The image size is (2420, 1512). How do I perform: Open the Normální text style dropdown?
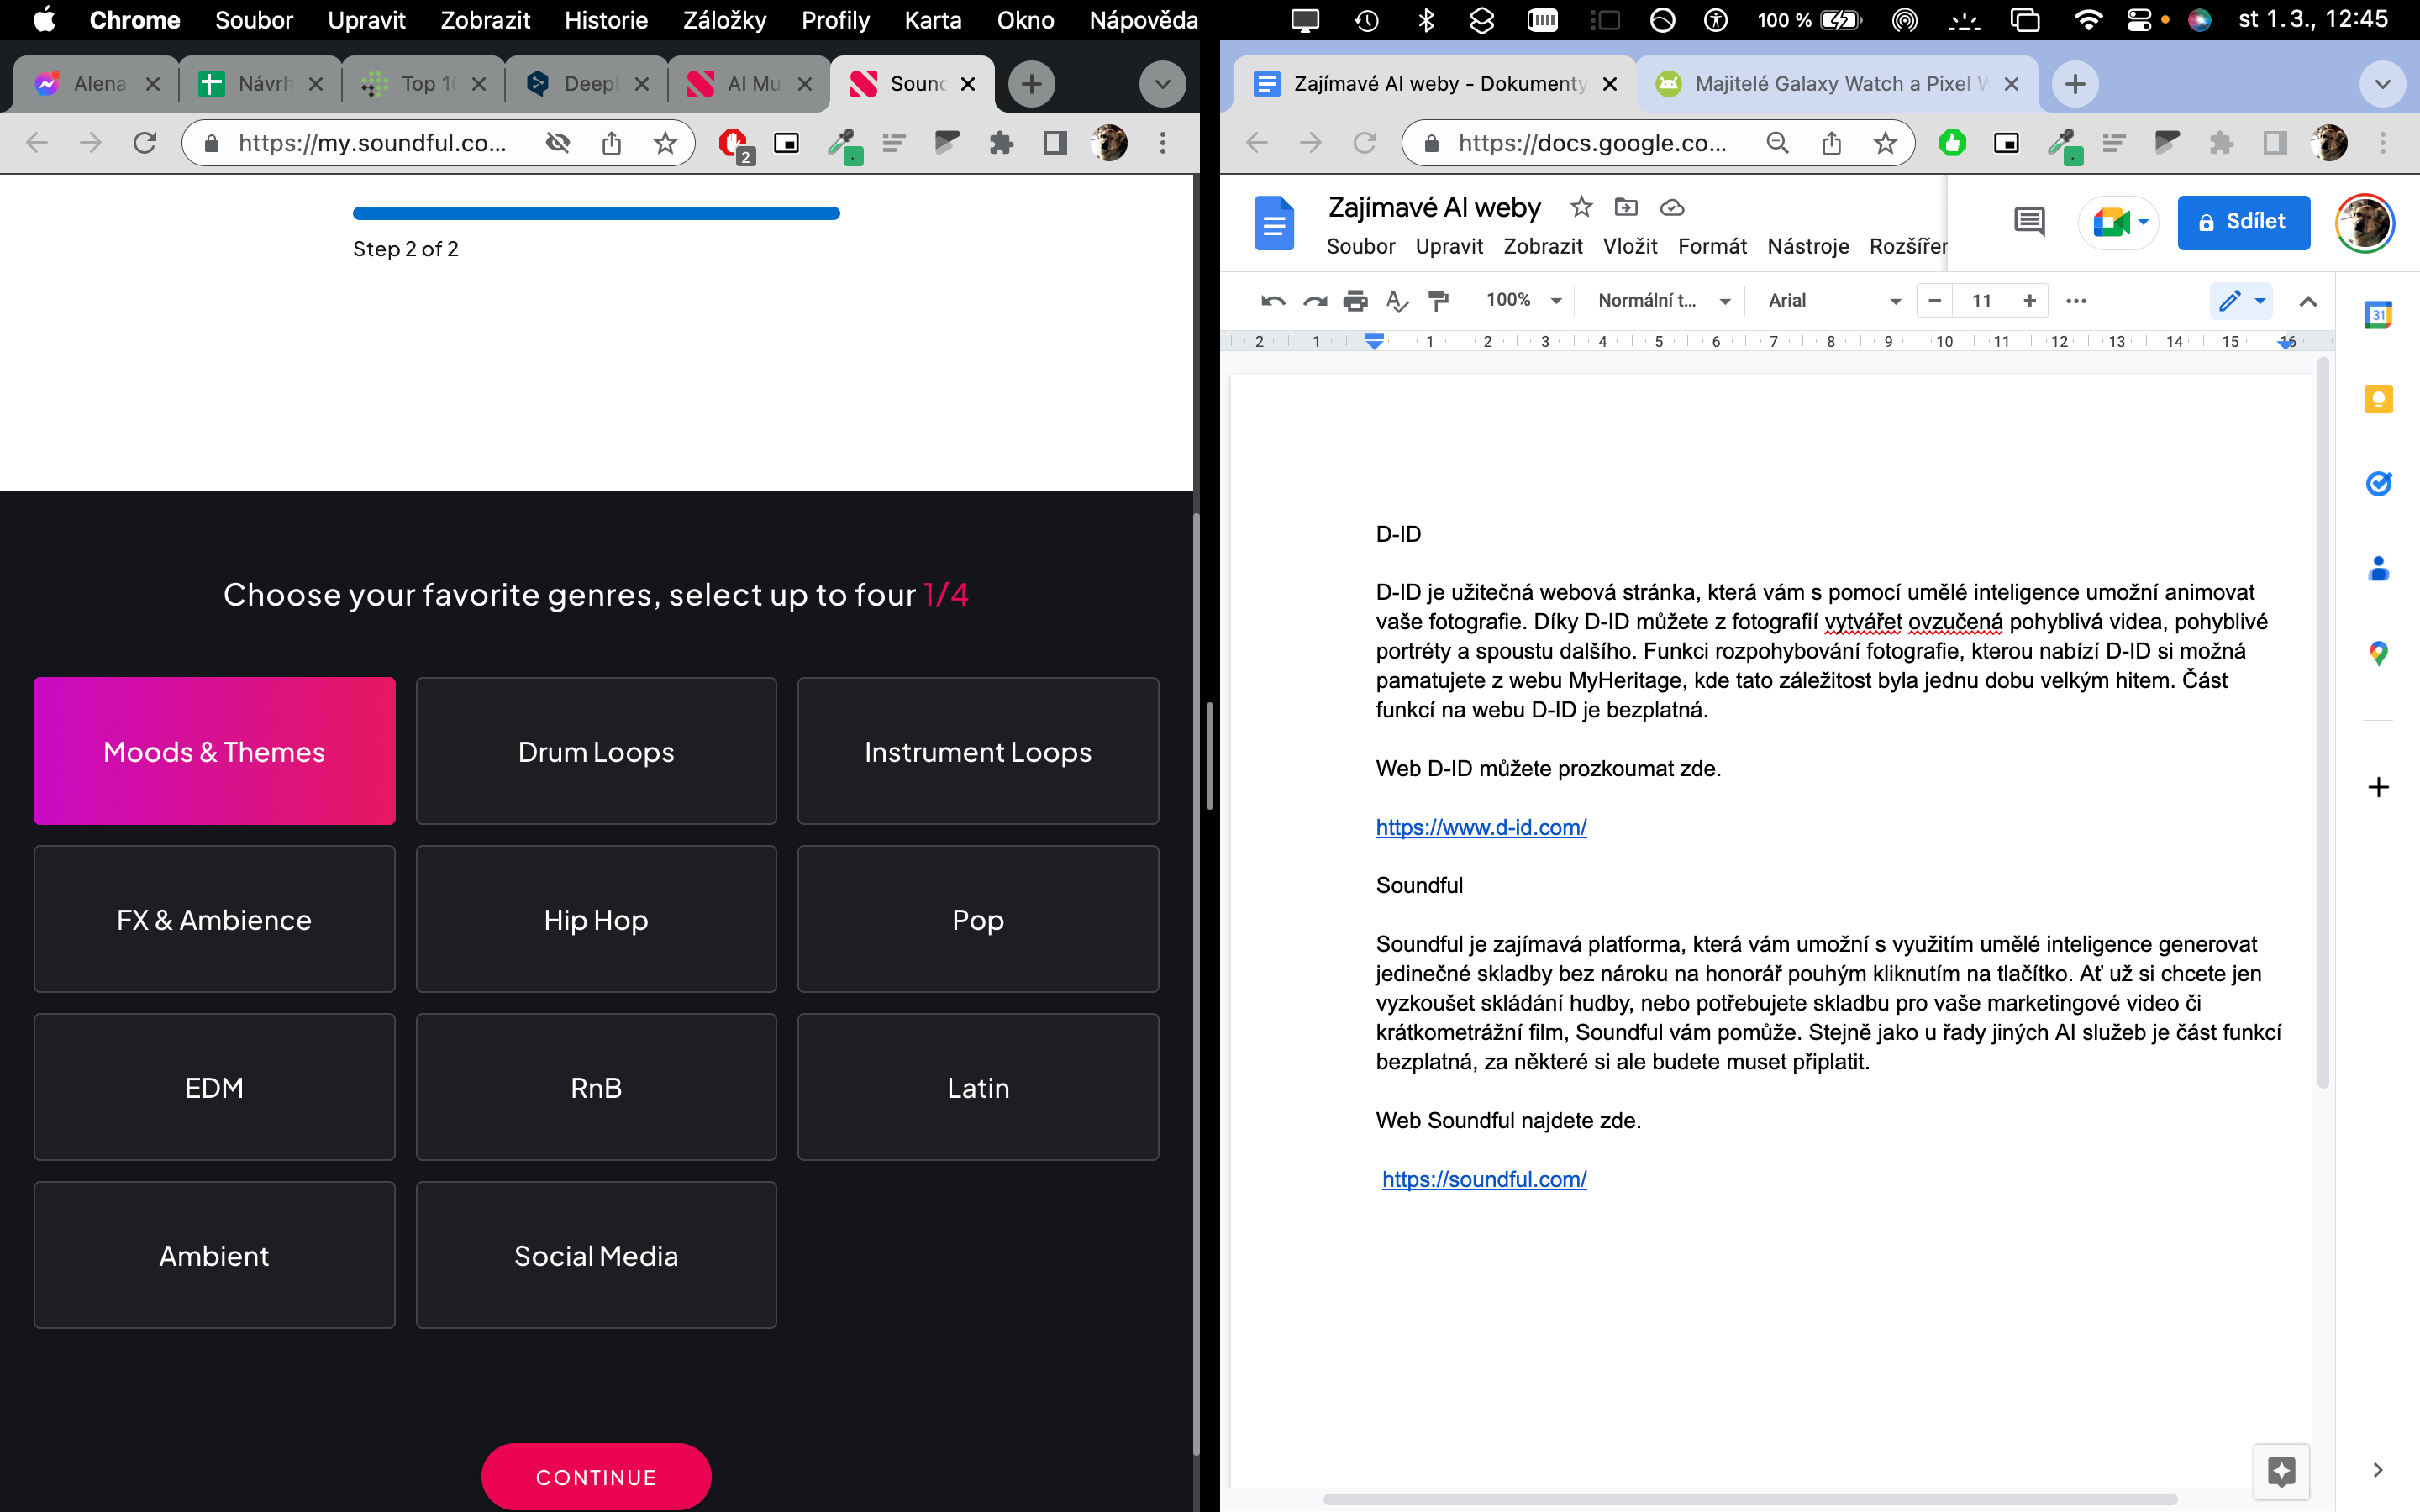click(1662, 301)
